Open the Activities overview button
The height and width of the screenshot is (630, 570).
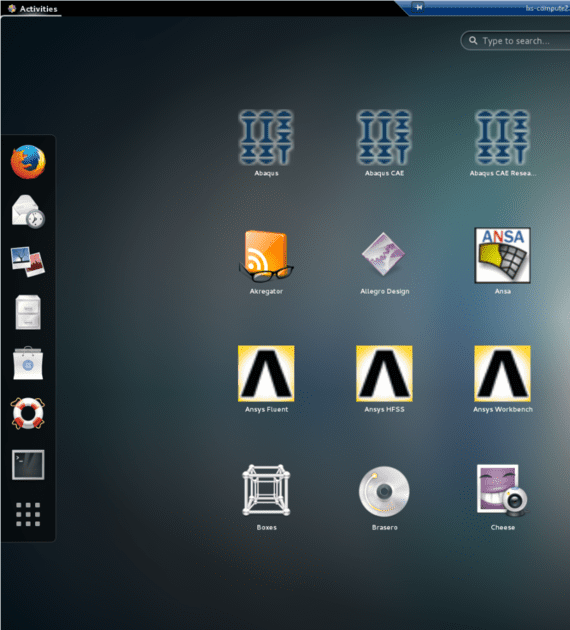pyautogui.click(x=32, y=9)
